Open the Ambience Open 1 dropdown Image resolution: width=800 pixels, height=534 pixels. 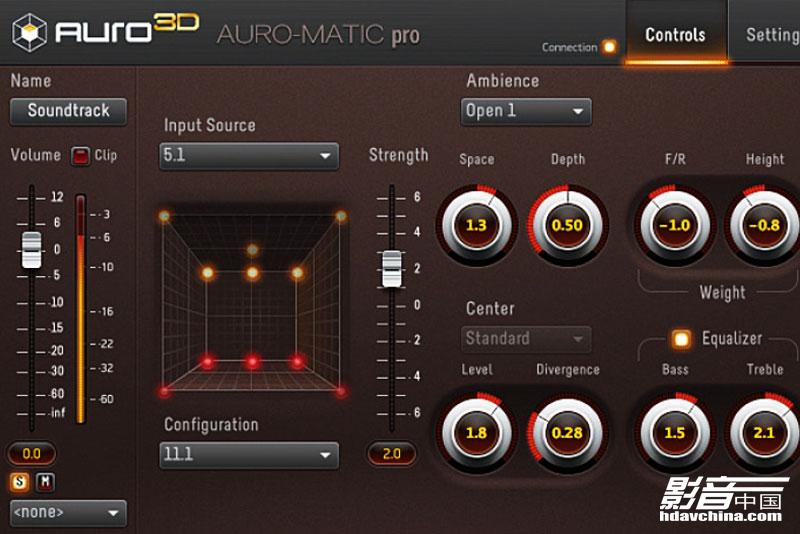click(526, 111)
